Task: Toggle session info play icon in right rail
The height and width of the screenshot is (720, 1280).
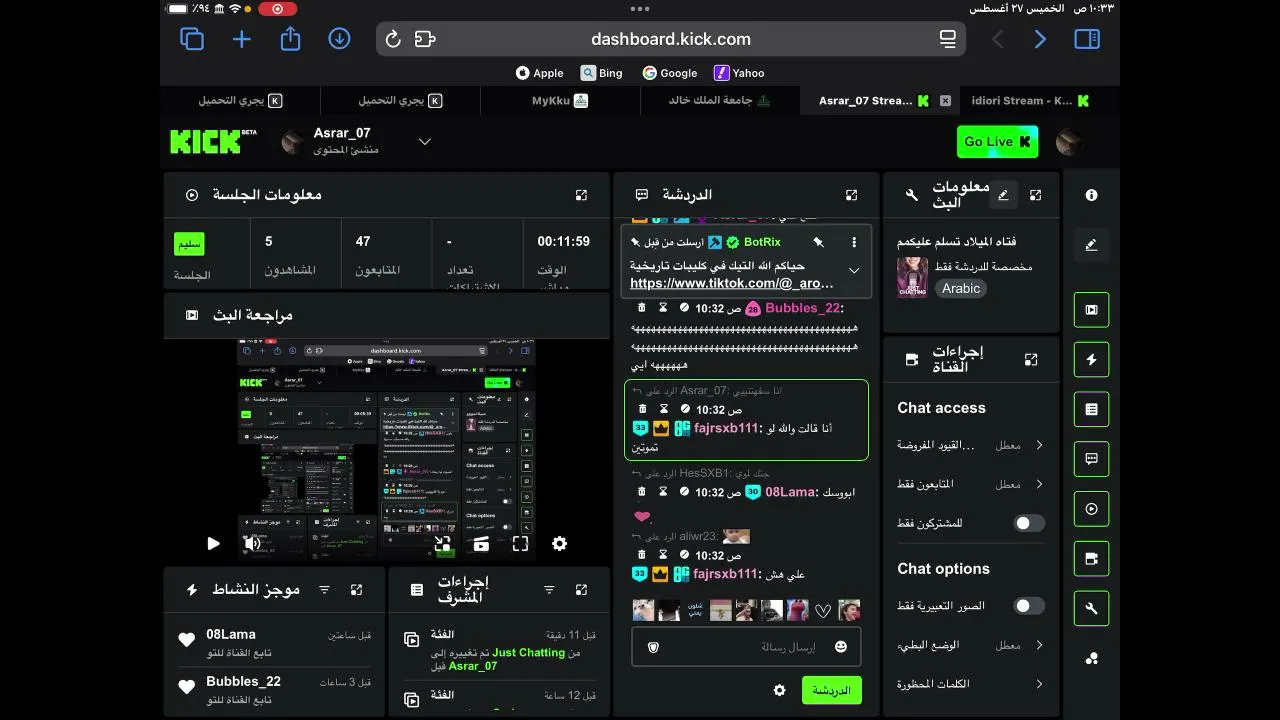Action: 1091,509
